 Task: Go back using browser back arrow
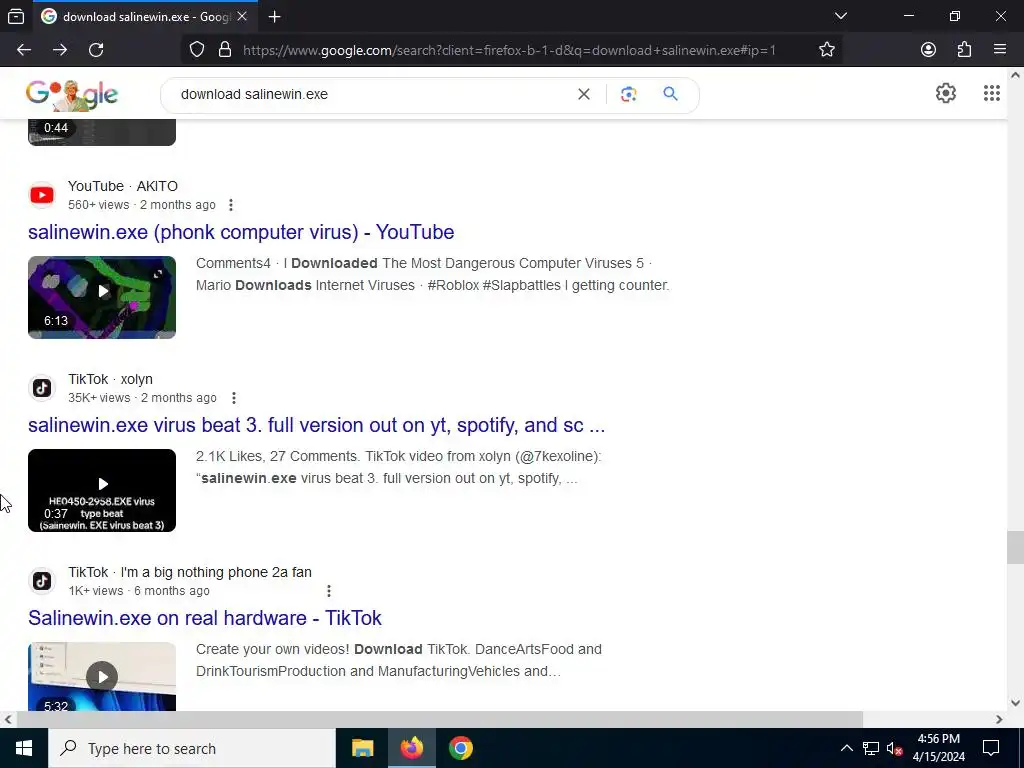click(x=24, y=50)
